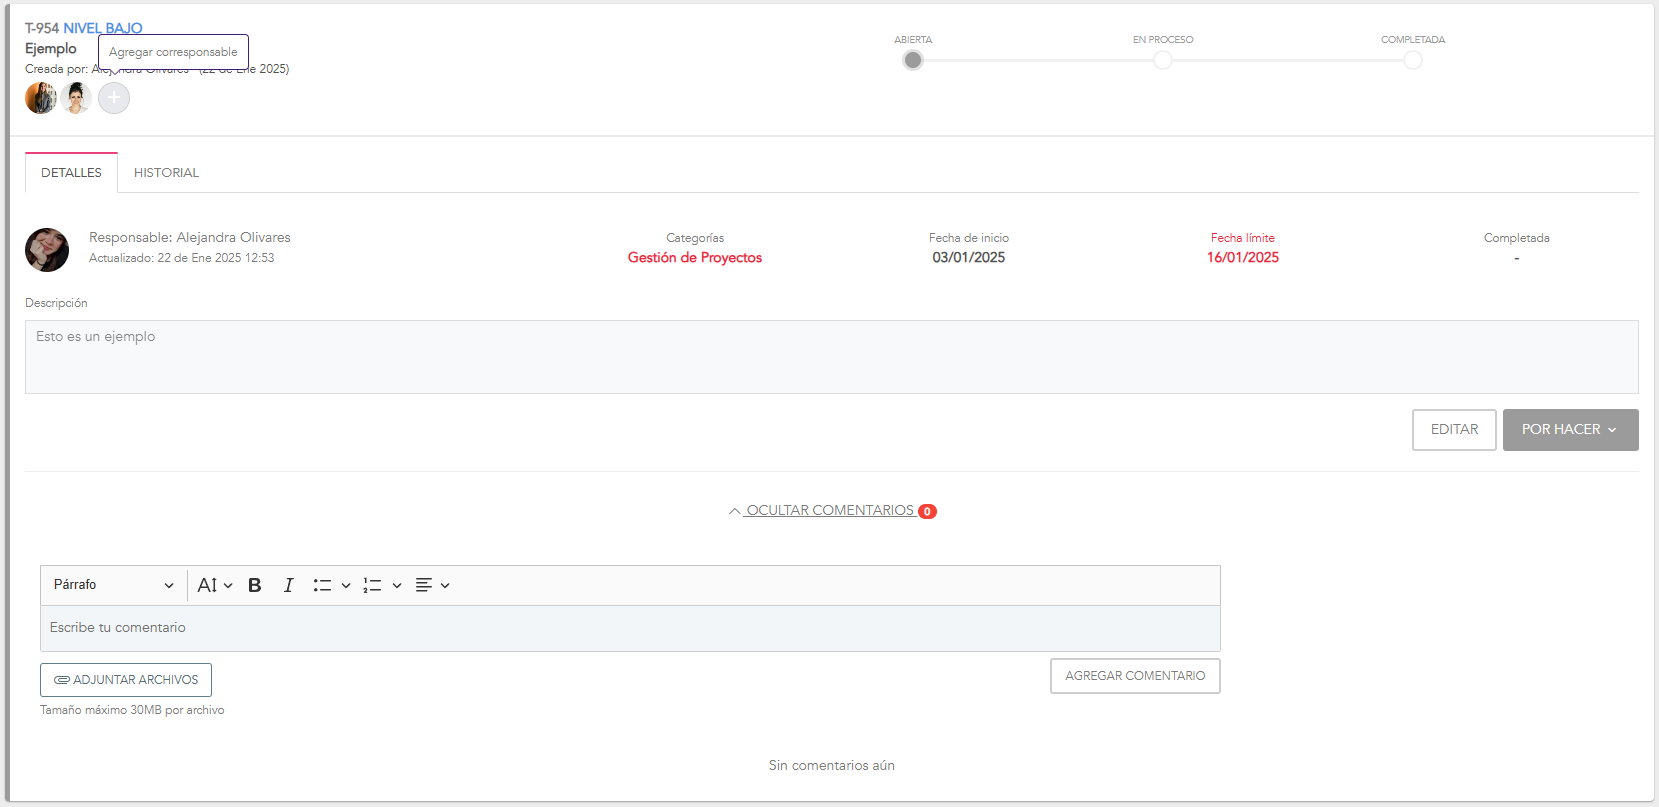Viewport: 1659px width, 807px height.
Task: Switch to the Historial tab
Action: [166, 173]
